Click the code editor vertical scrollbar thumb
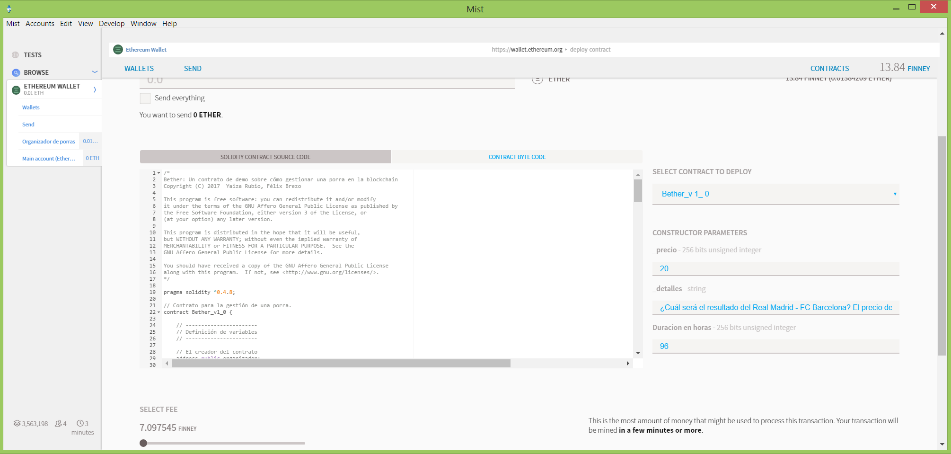This screenshot has width=951, height=454. click(x=637, y=190)
